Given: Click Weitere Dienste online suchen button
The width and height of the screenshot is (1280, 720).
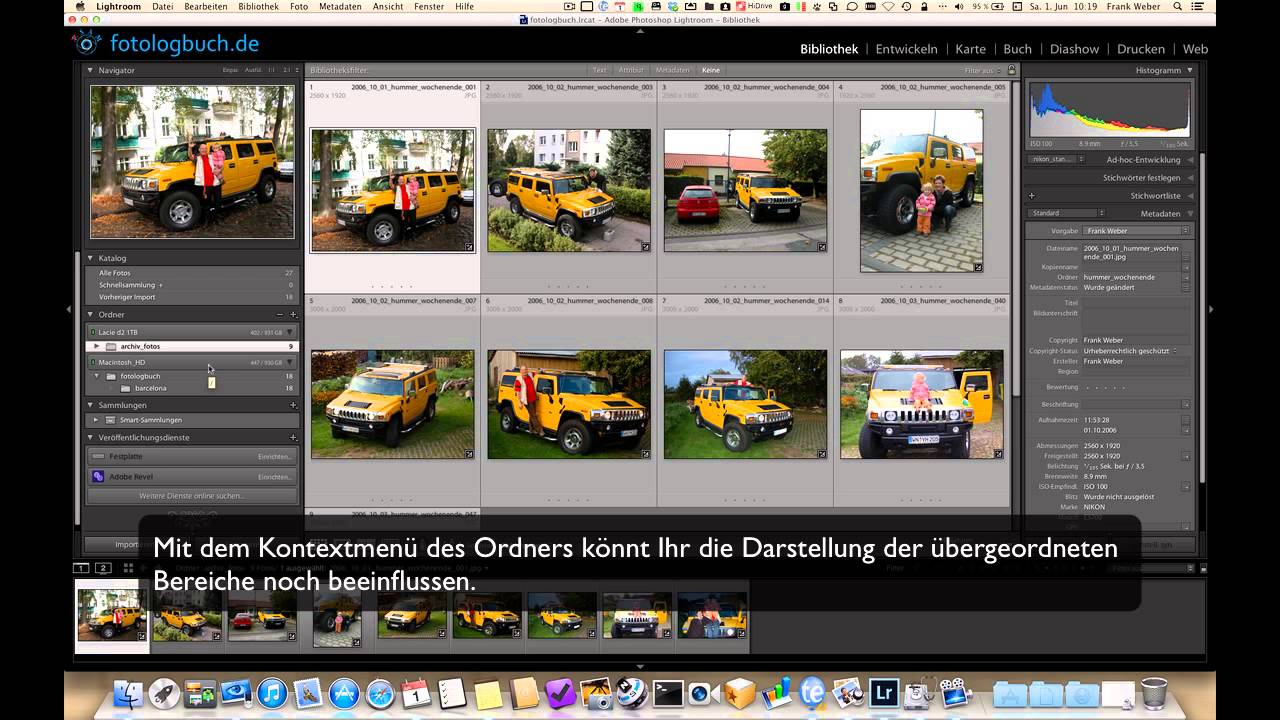Looking at the screenshot, I should click(192, 496).
